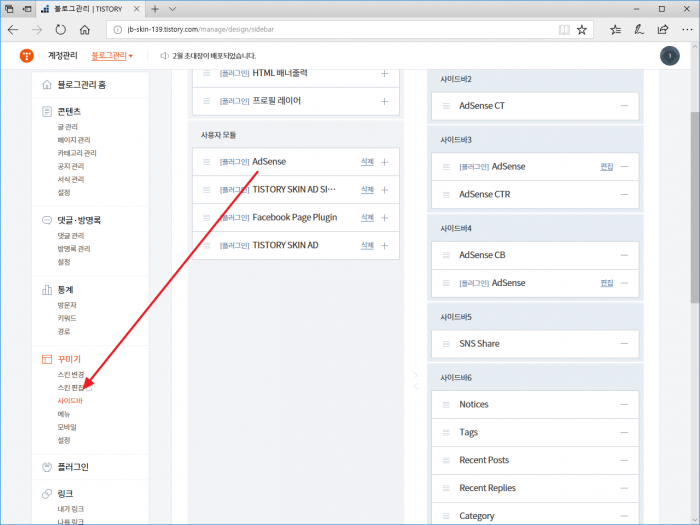Refresh the page with browser reload icon
700x525 pixels.
pos(61,30)
